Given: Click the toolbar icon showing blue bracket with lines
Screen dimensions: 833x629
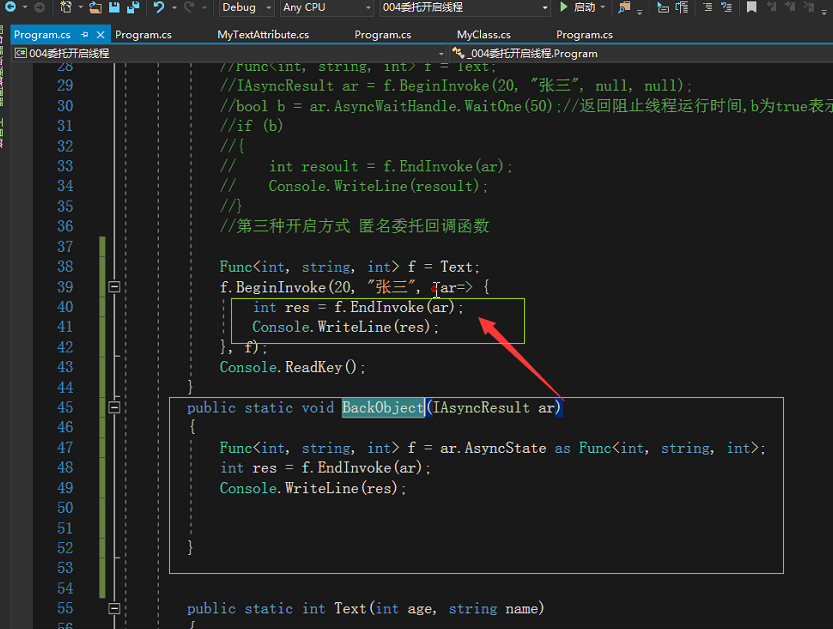Looking at the screenshot, I should 682,7.
